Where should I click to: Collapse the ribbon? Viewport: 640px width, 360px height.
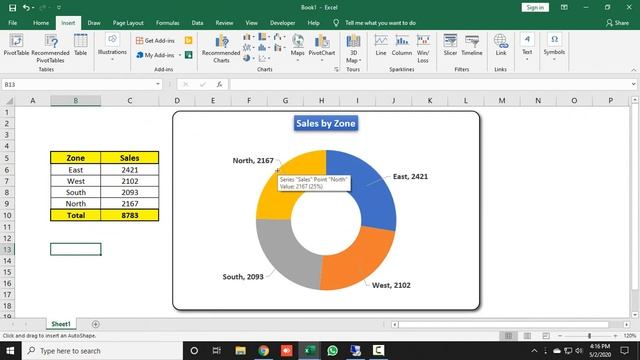pyautogui.click(x=633, y=70)
